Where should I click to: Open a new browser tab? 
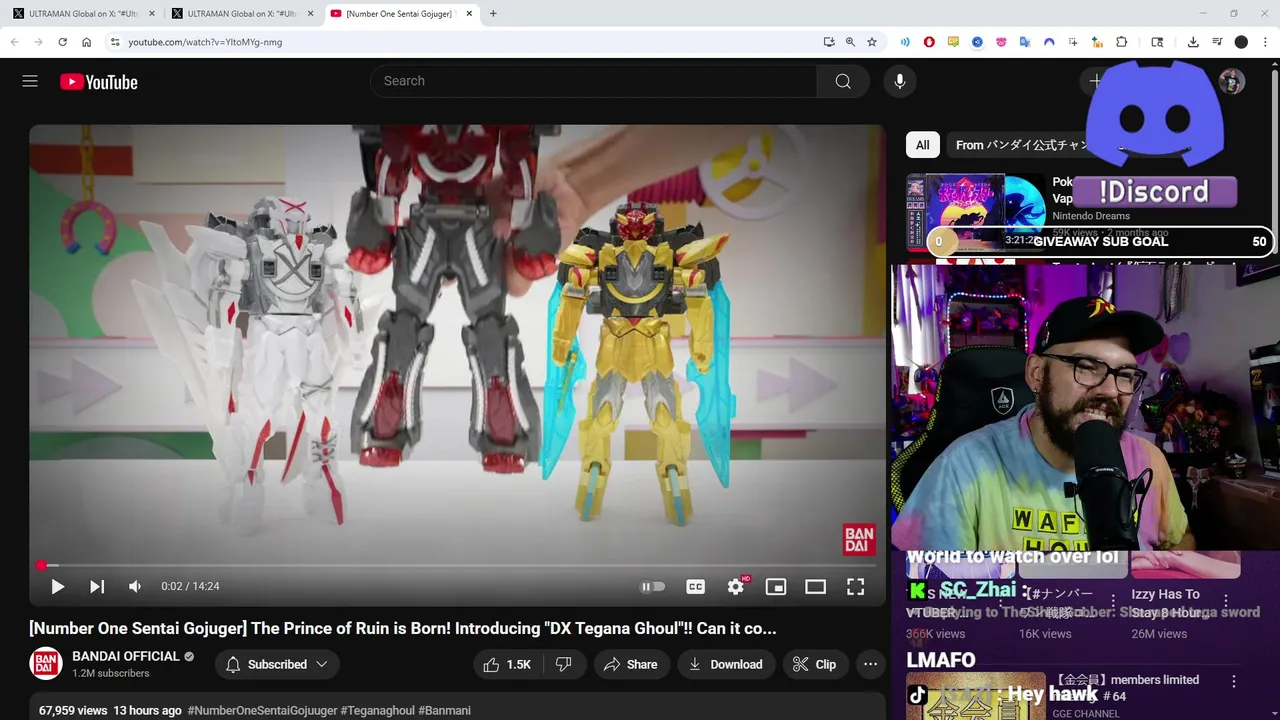click(x=493, y=14)
